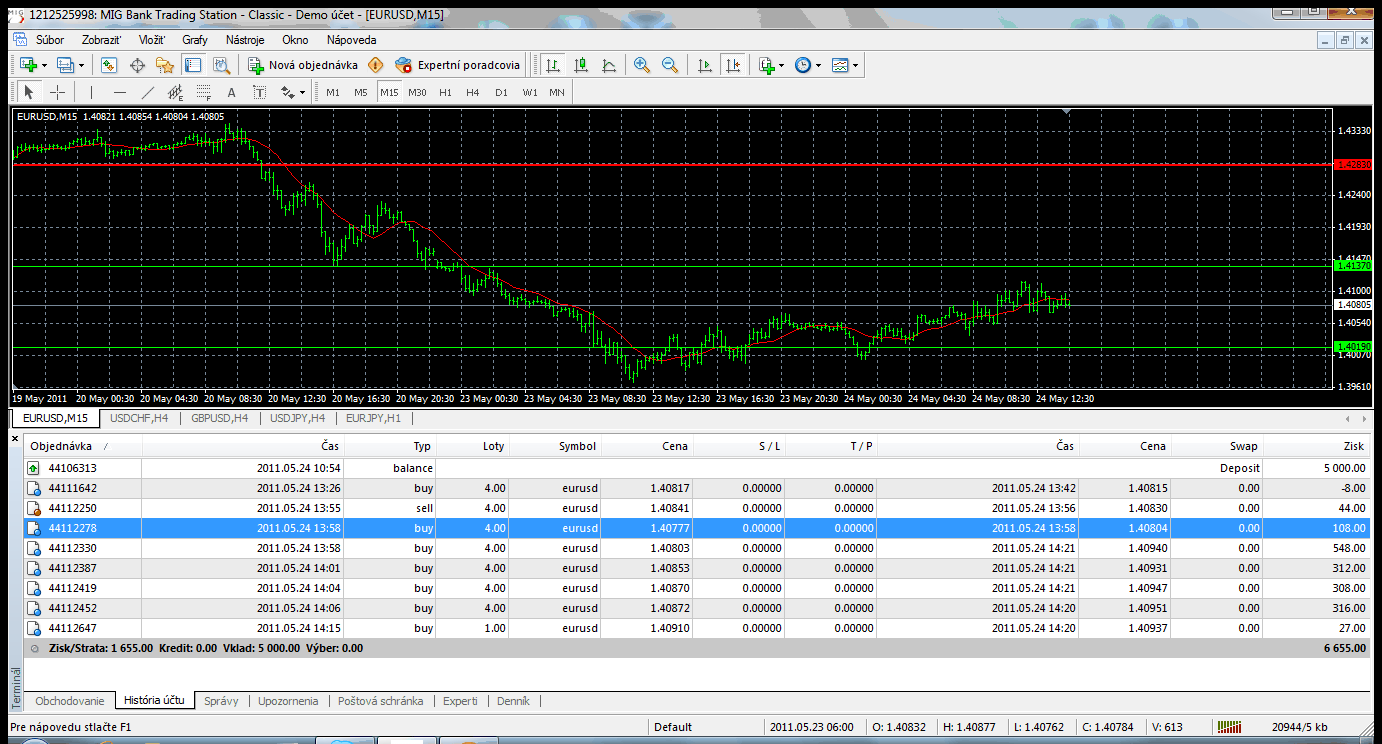Image resolution: width=1382 pixels, height=744 pixels.
Task: Select the line chart display icon
Action: click(609, 65)
